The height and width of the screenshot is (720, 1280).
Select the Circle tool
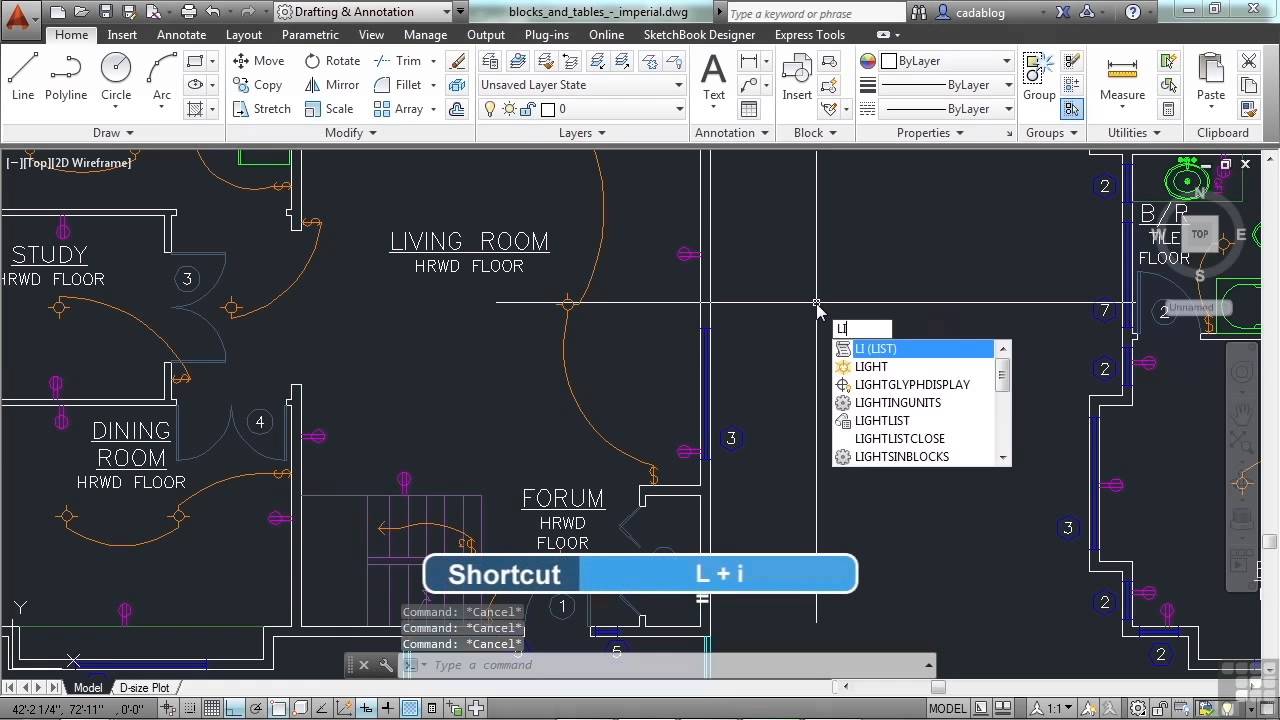coord(116,77)
